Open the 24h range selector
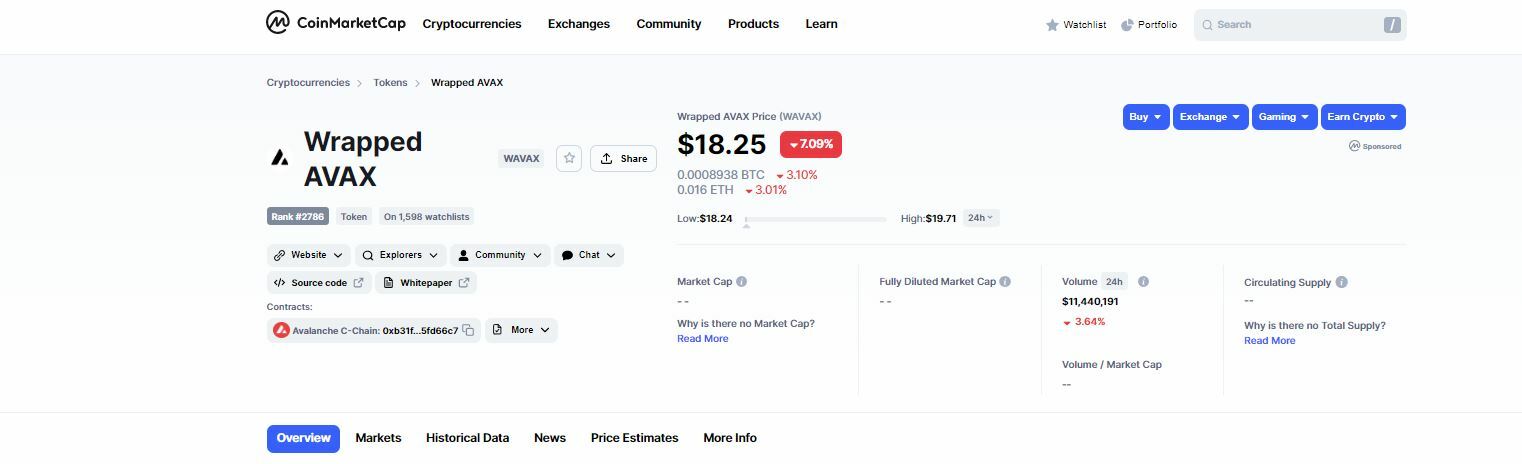This screenshot has width=1522, height=464. click(x=981, y=218)
